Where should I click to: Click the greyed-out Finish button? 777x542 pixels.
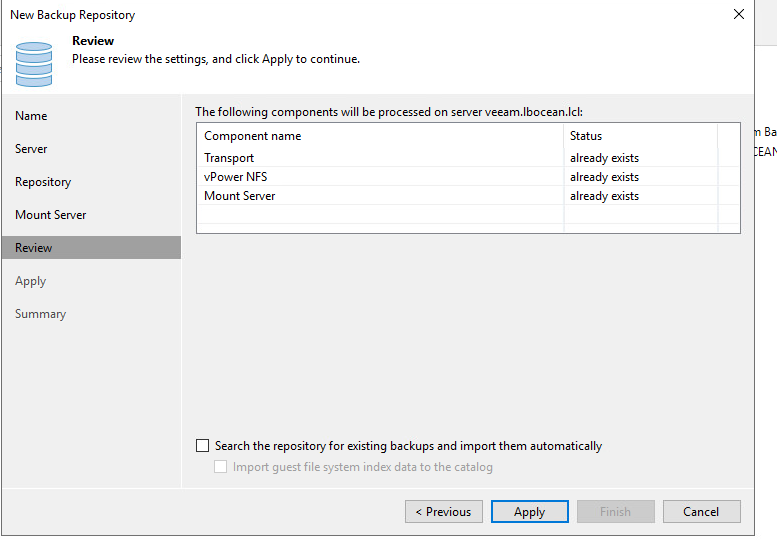(615, 511)
